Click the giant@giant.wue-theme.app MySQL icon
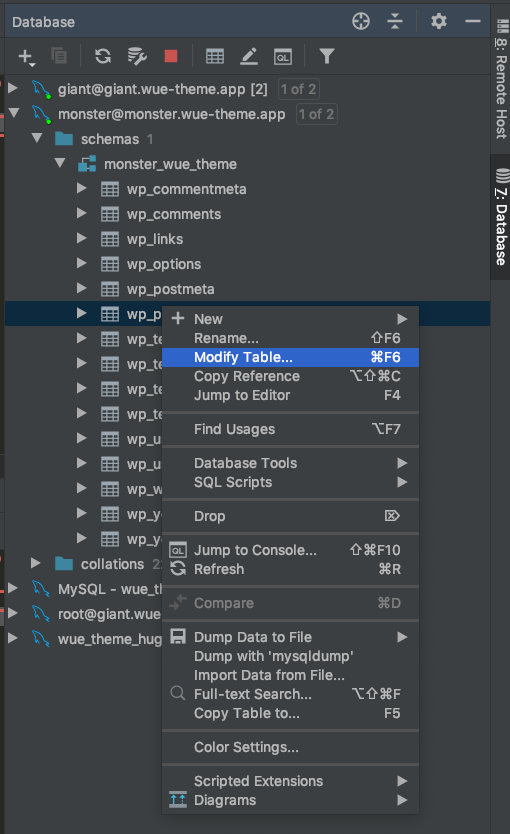 [41, 89]
